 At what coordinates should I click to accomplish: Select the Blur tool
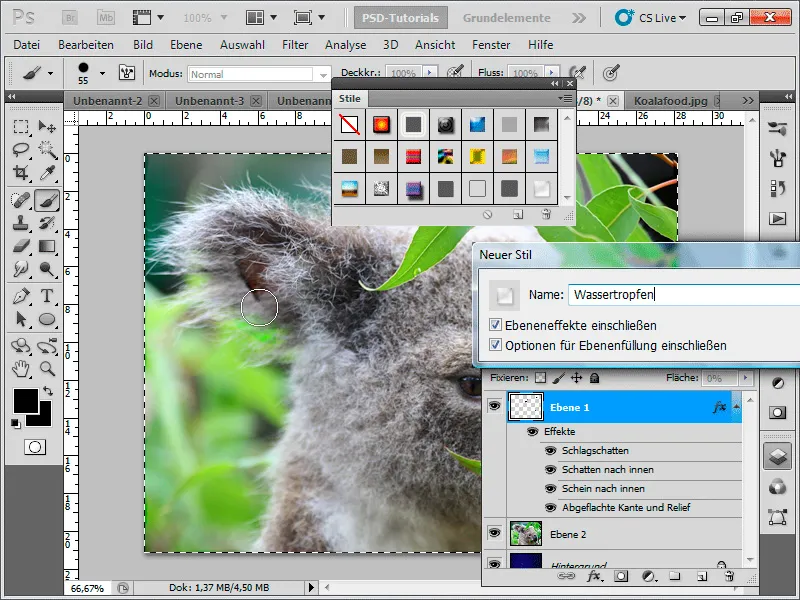point(21,269)
